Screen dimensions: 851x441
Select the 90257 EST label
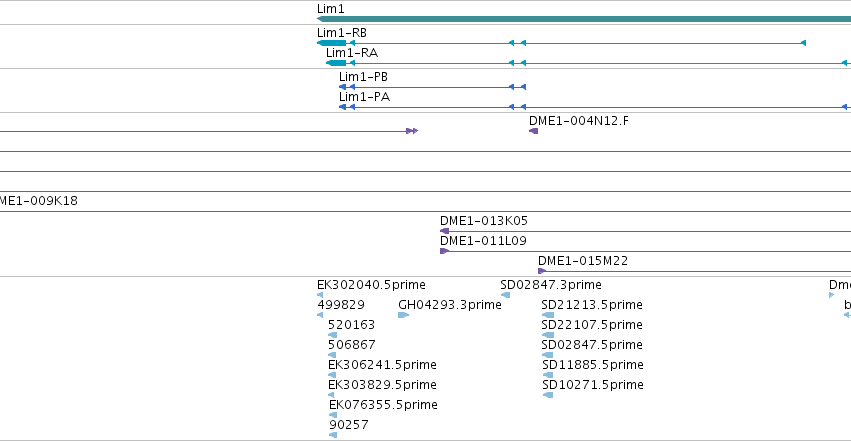pyautogui.click(x=348, y=425)
